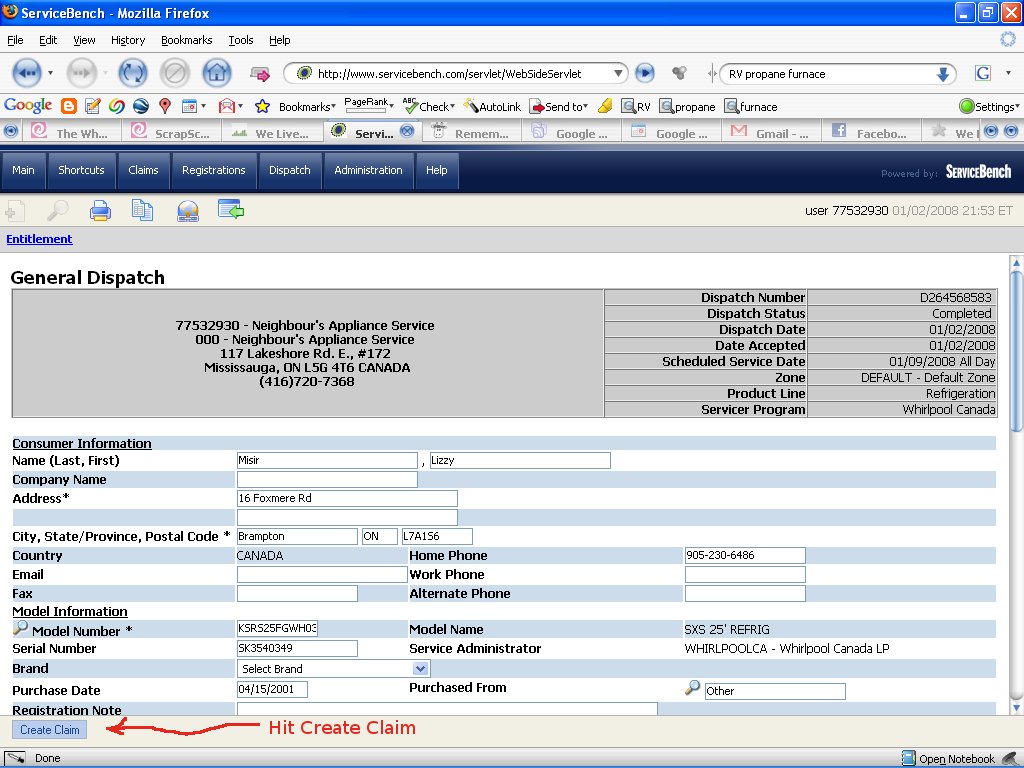Viewport: 1024px width, 768px height.
Task: Open the ServiceBench Help navigation menu
Action: point(436,170)
